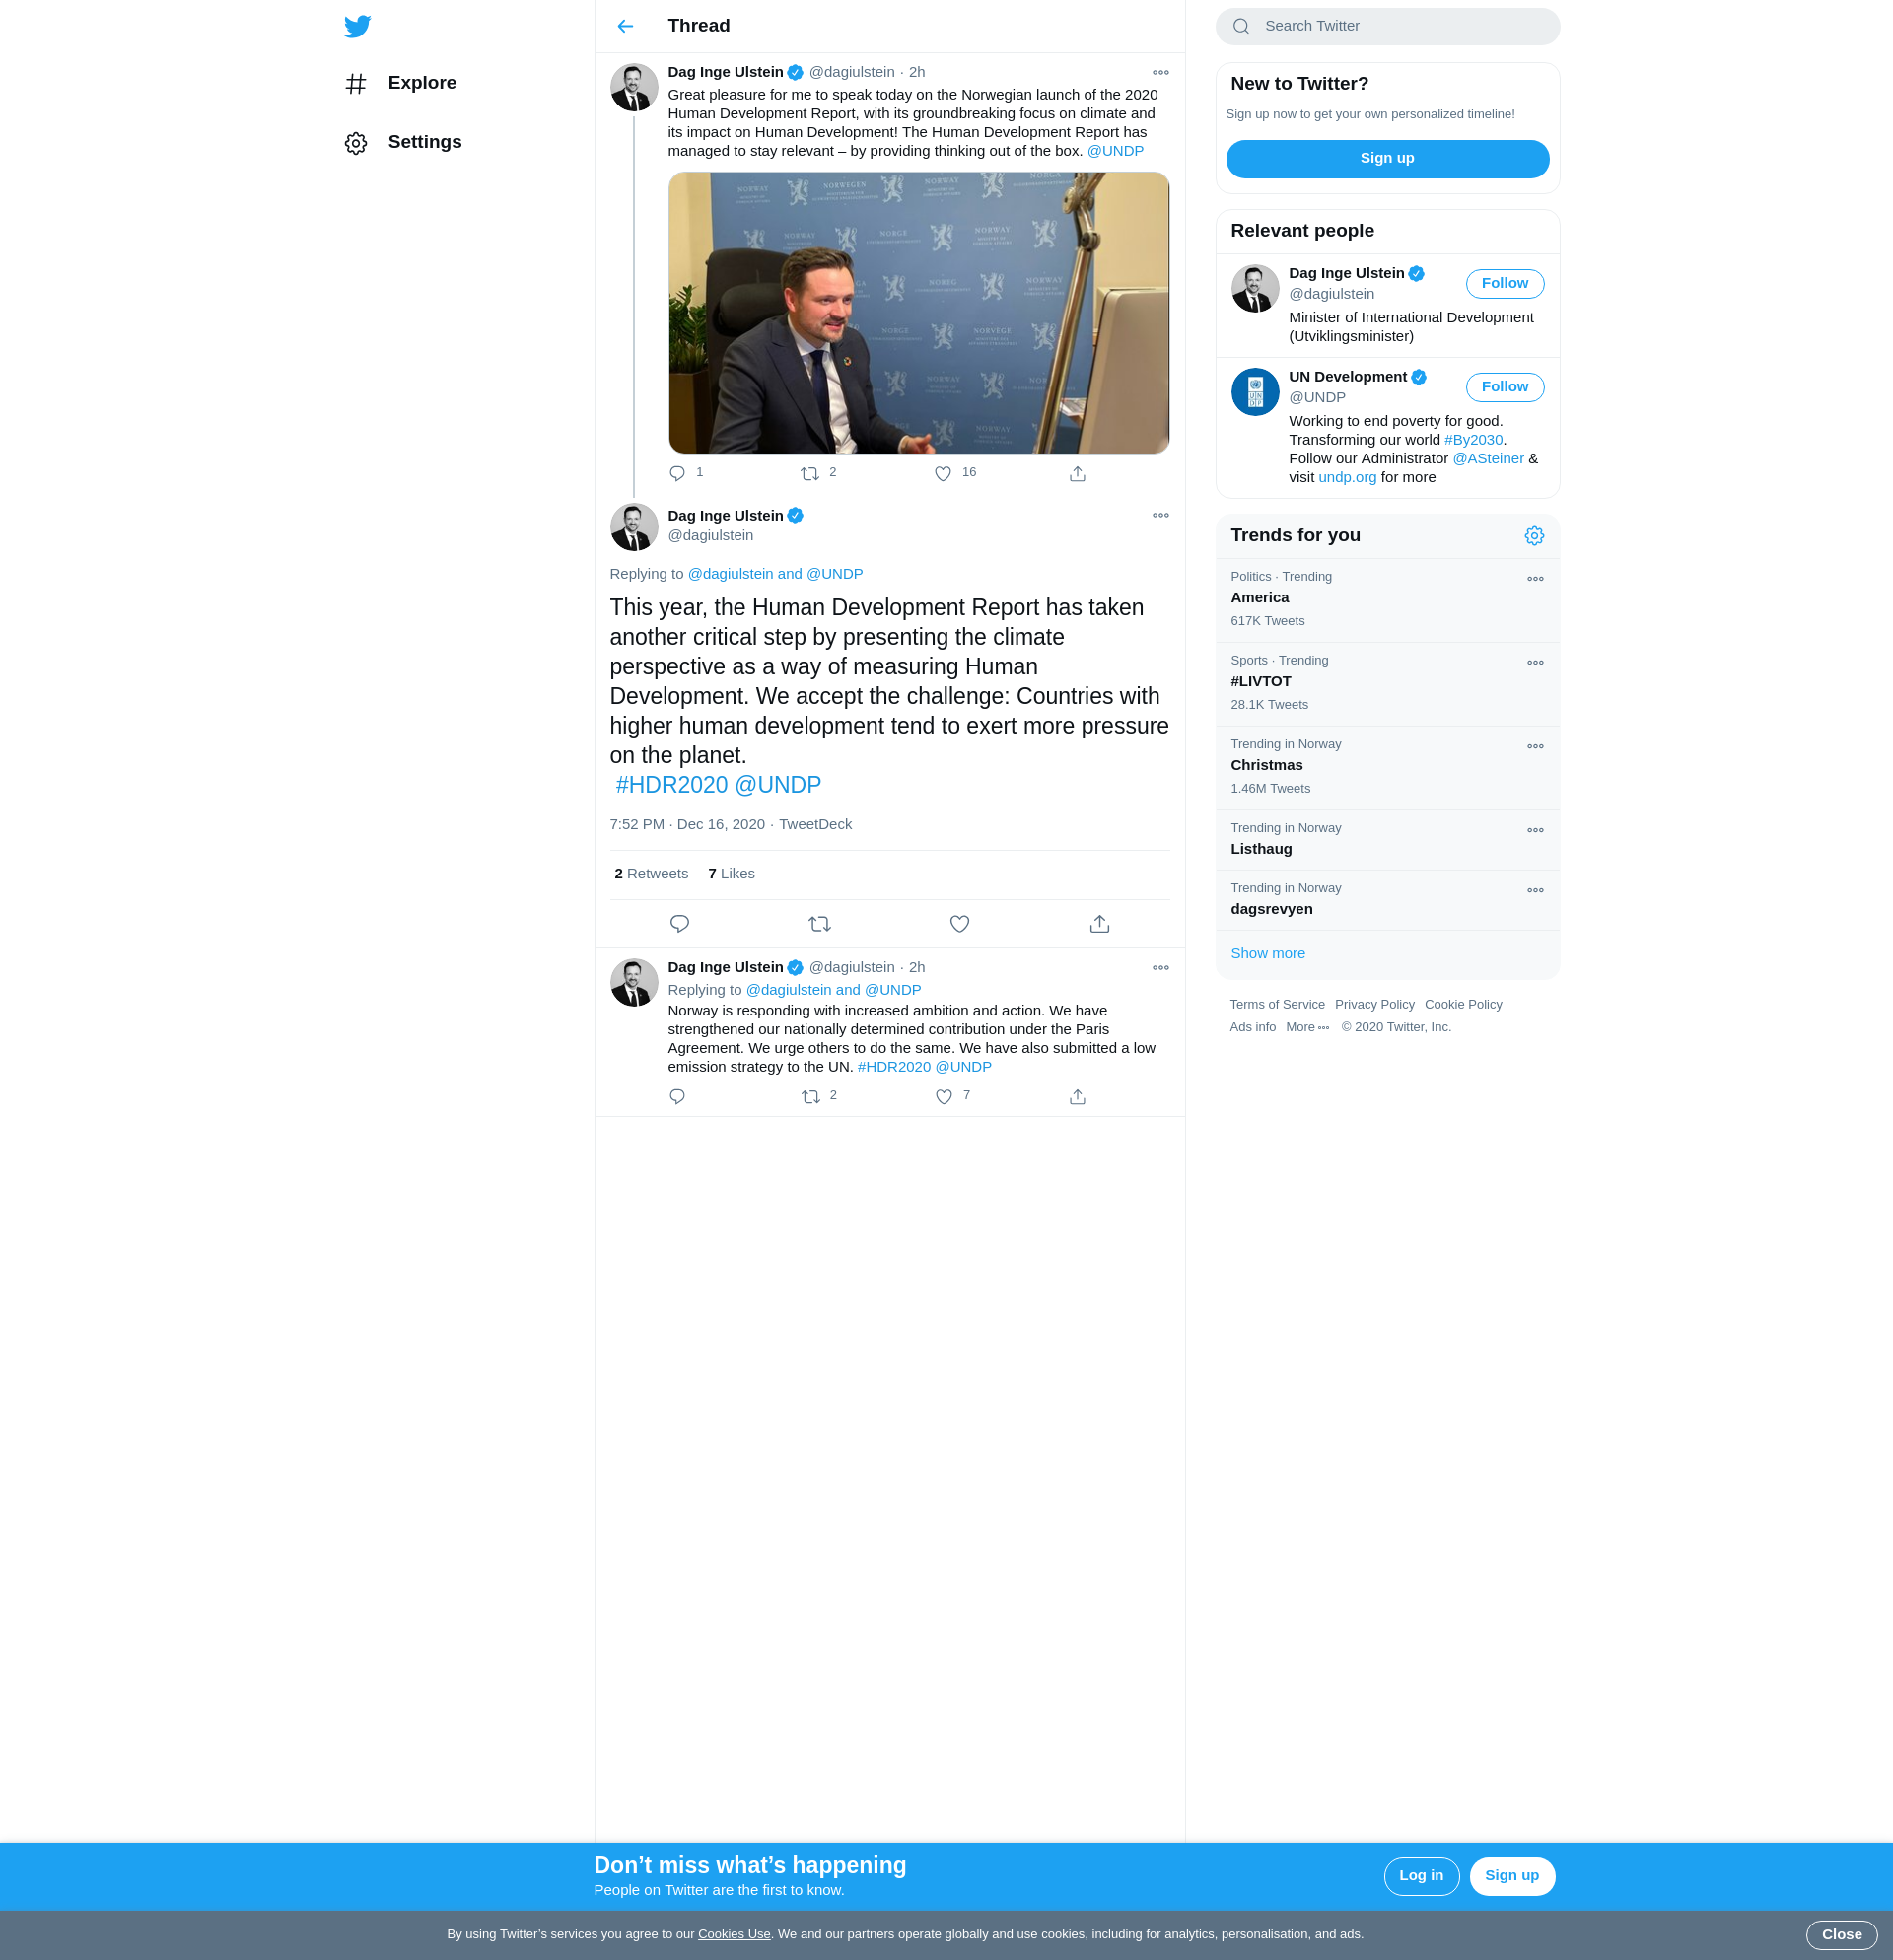Share the first tweet with photo

[x=1077, y=473]
